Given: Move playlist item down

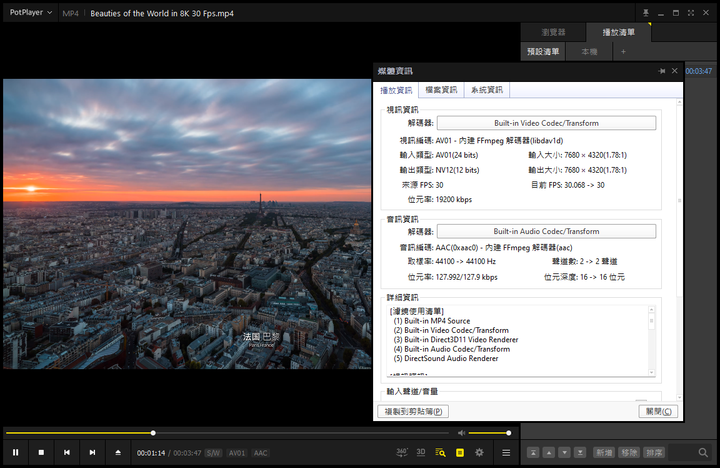Looking at the screenshot, I should (x=564, y=452).
